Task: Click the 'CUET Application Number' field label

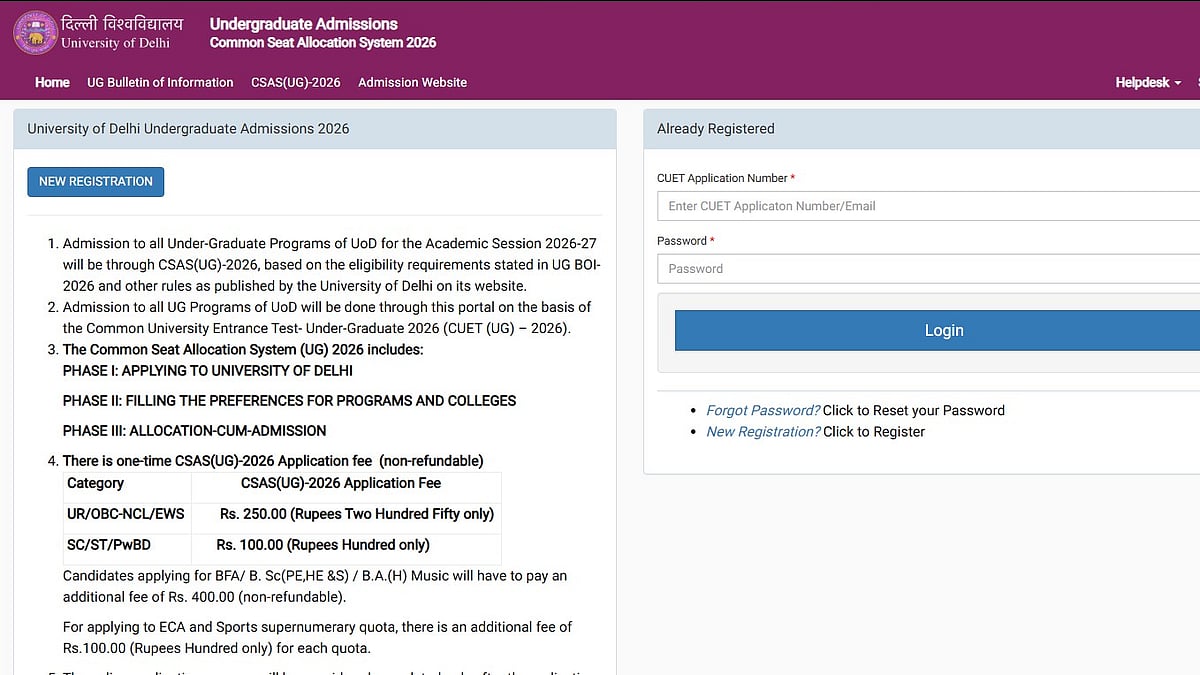Action: click(722, 178)
